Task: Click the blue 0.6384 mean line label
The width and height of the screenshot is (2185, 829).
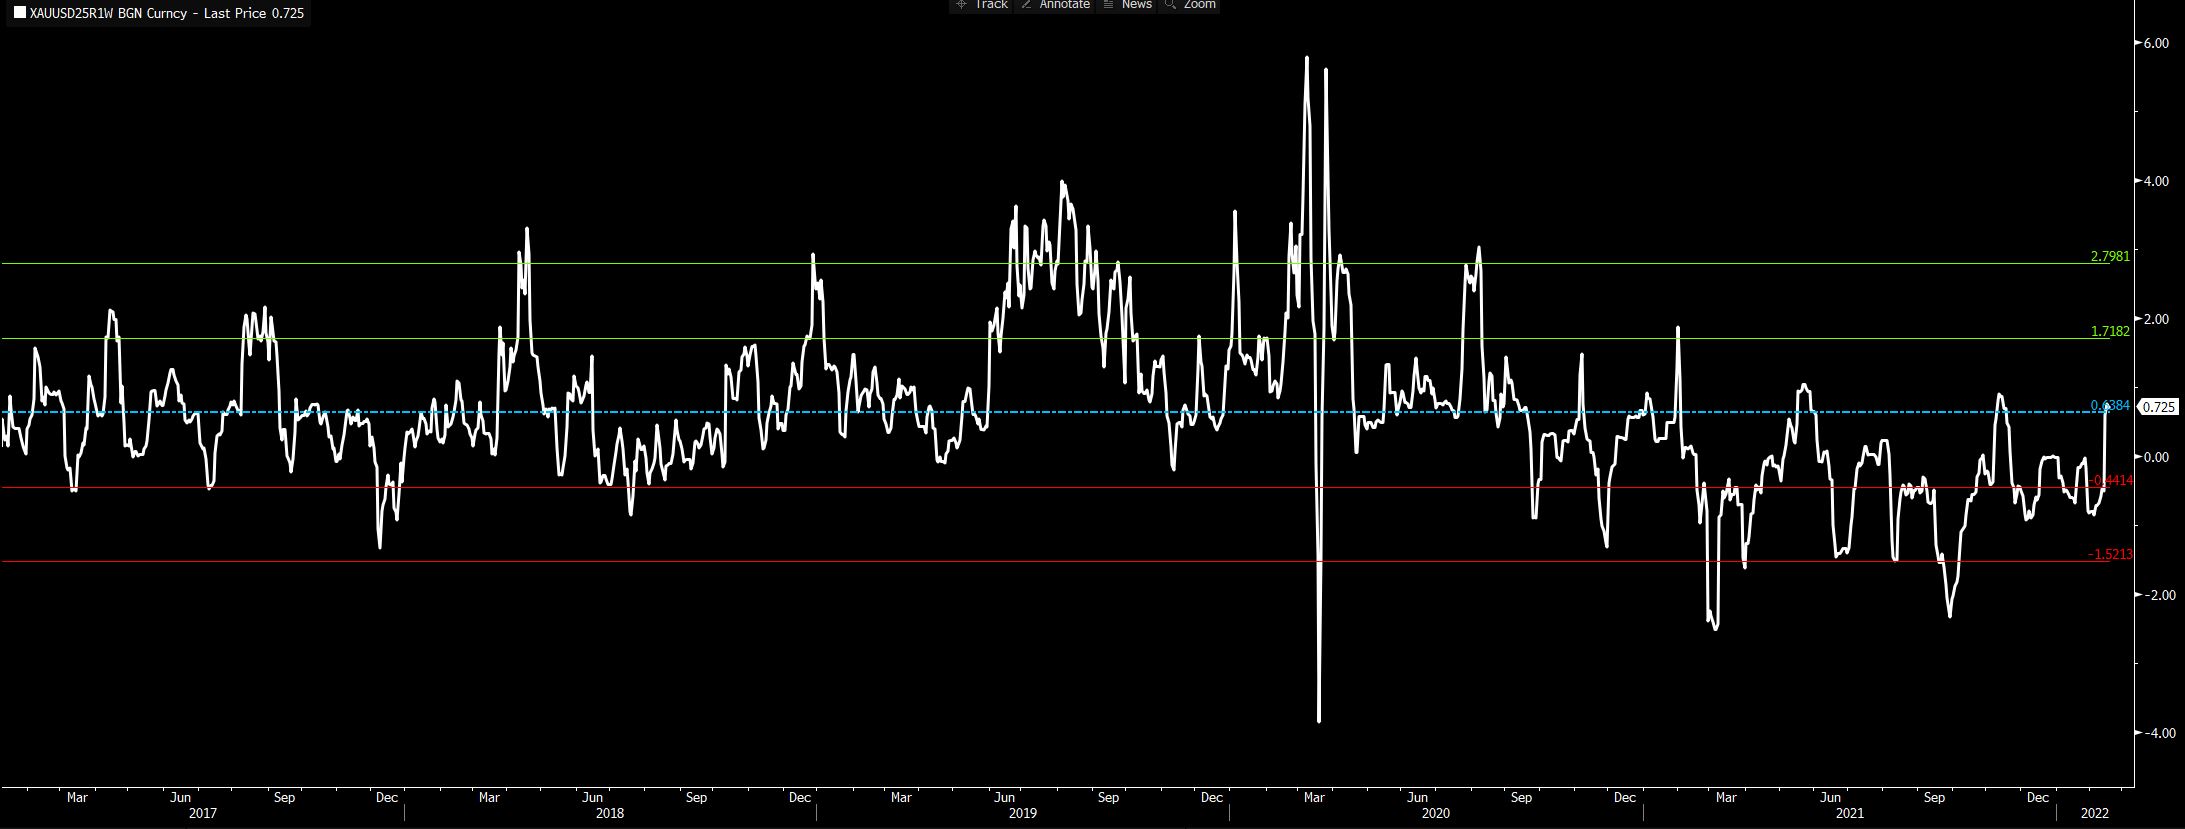Action: click(x=2110, y=405)
